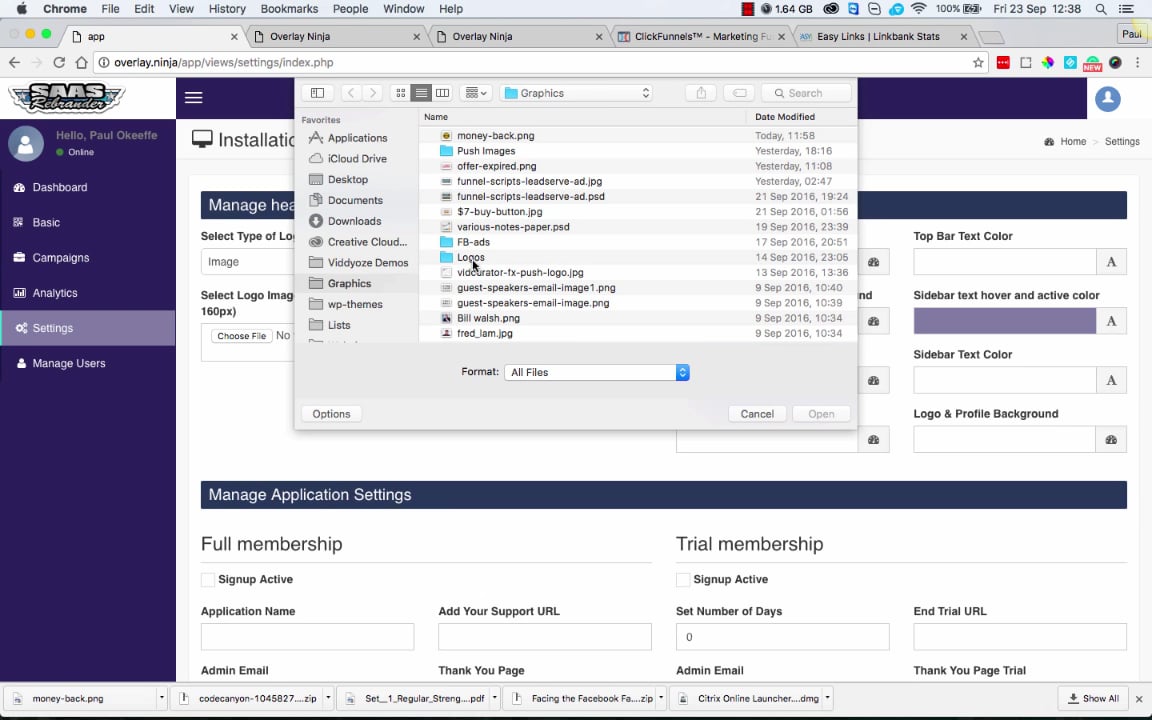Switch to ClickFunnels browser tab
The width and height of the screenshot is (1152, 720).
pos(702,37)
